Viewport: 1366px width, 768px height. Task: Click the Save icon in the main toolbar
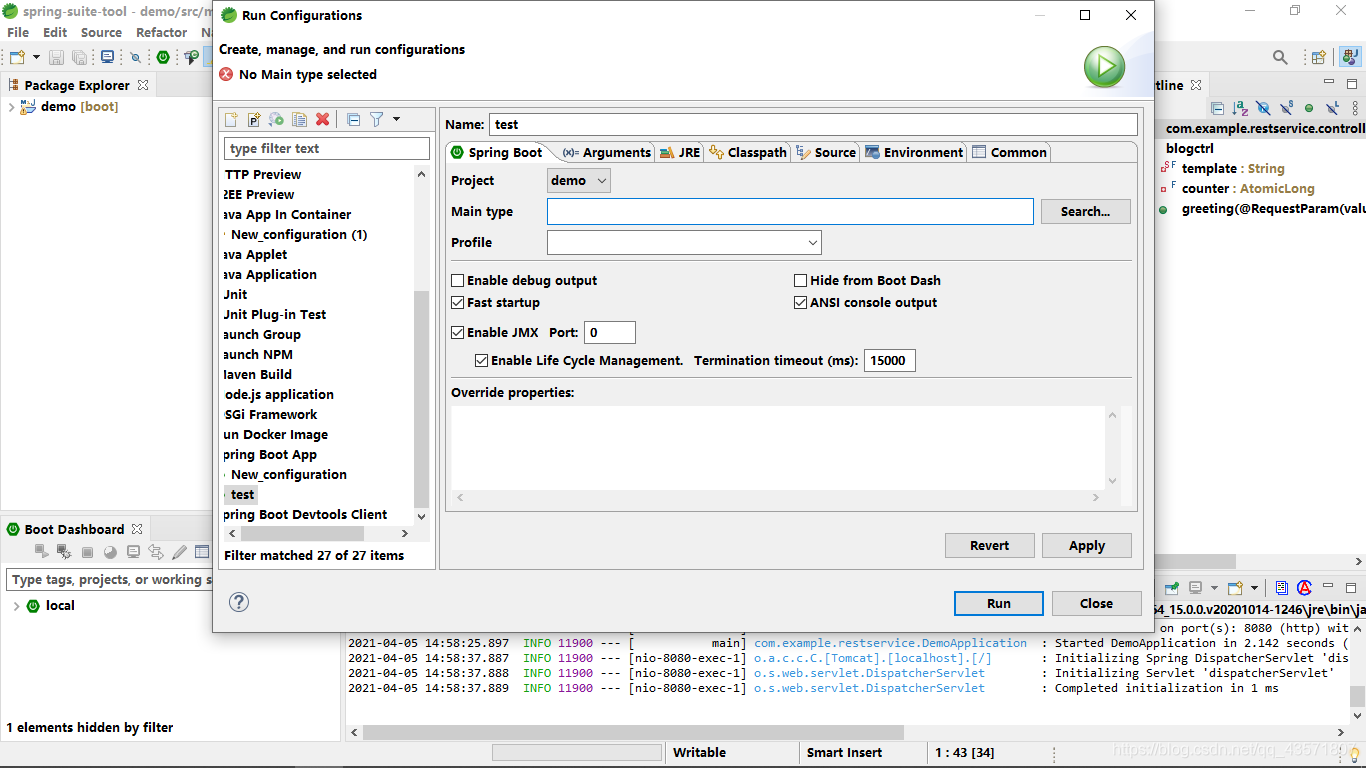pyautogui.click(x=57, y=57)
